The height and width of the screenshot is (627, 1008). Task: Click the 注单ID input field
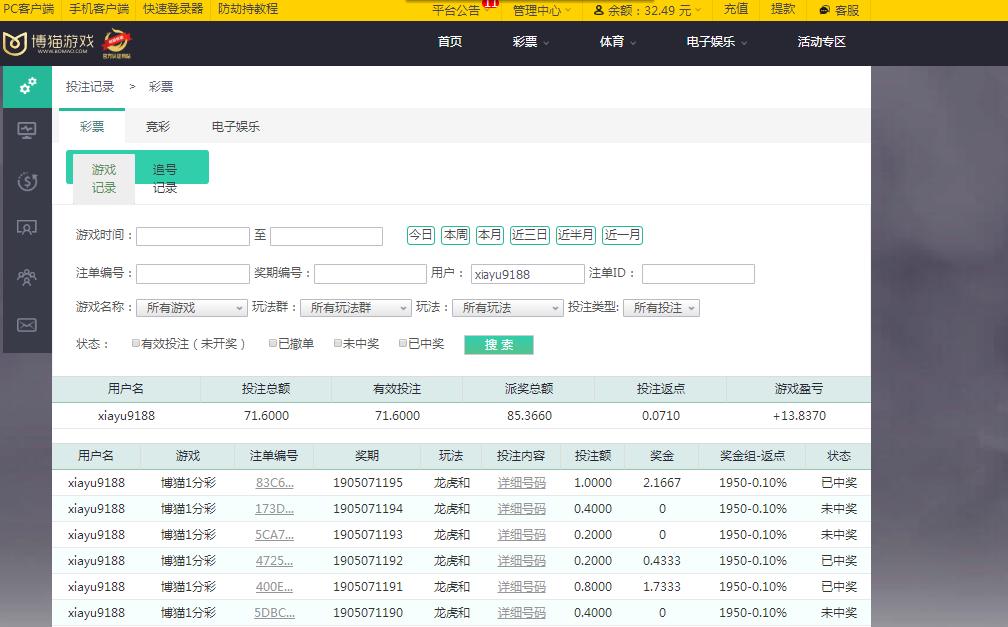(x=697, y=274)
